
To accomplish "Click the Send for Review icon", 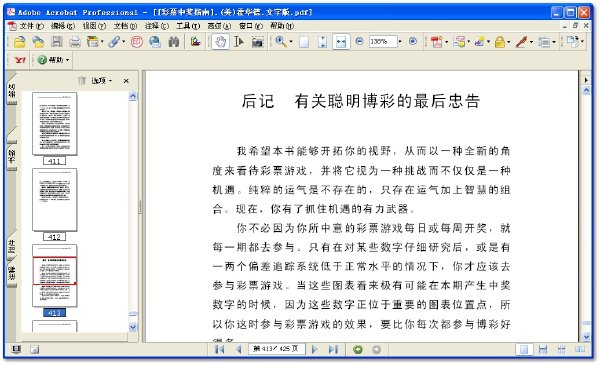I will (x=479, y=42).
